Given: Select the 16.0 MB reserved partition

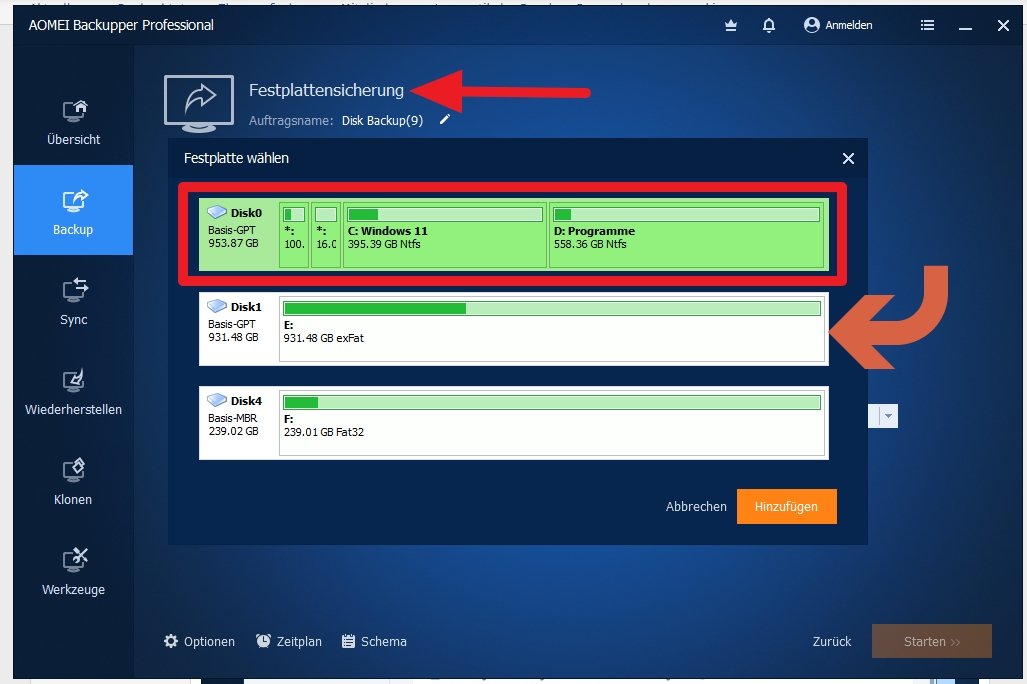Looking at the screenshot, I should 326,235.
